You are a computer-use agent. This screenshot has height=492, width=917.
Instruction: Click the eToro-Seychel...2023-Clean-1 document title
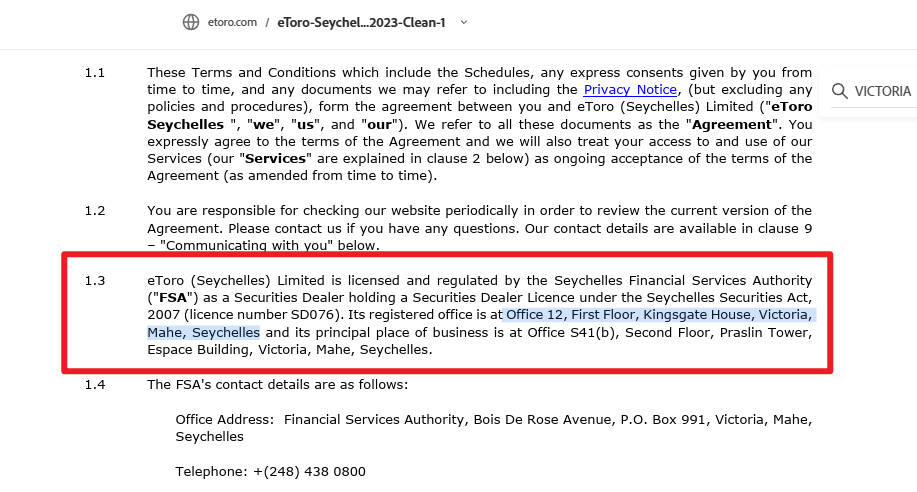coord(361,22)
